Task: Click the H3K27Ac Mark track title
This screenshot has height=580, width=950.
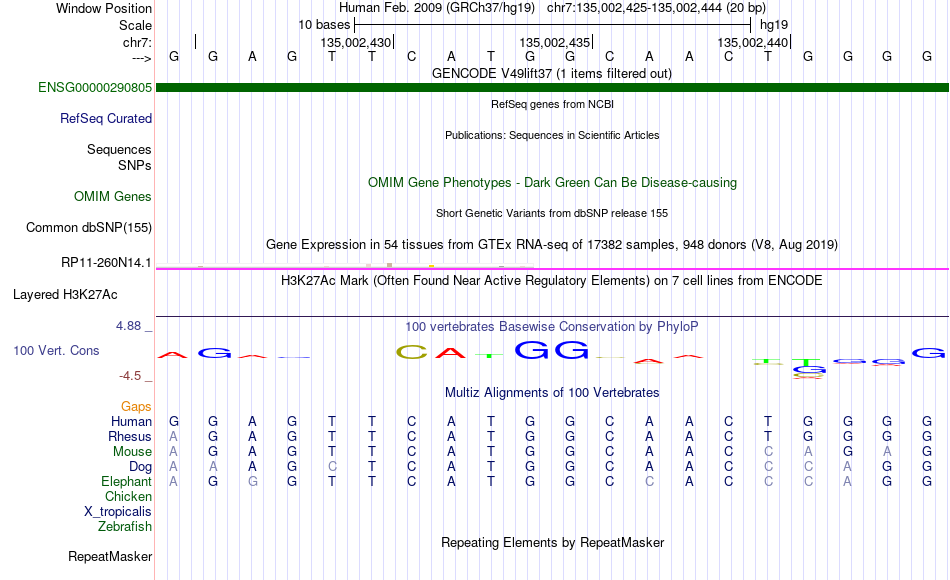Action: pos(552,281)
